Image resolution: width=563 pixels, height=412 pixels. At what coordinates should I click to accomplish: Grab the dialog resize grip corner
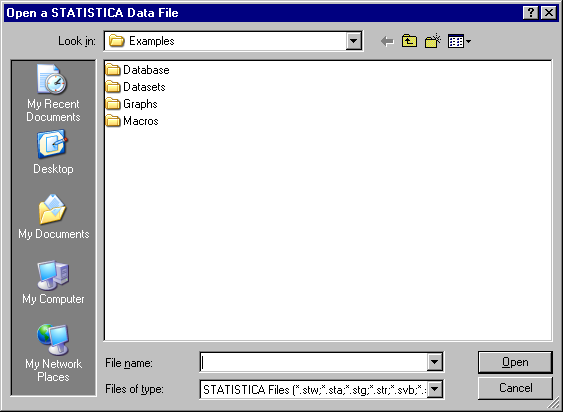pos(554,403)
